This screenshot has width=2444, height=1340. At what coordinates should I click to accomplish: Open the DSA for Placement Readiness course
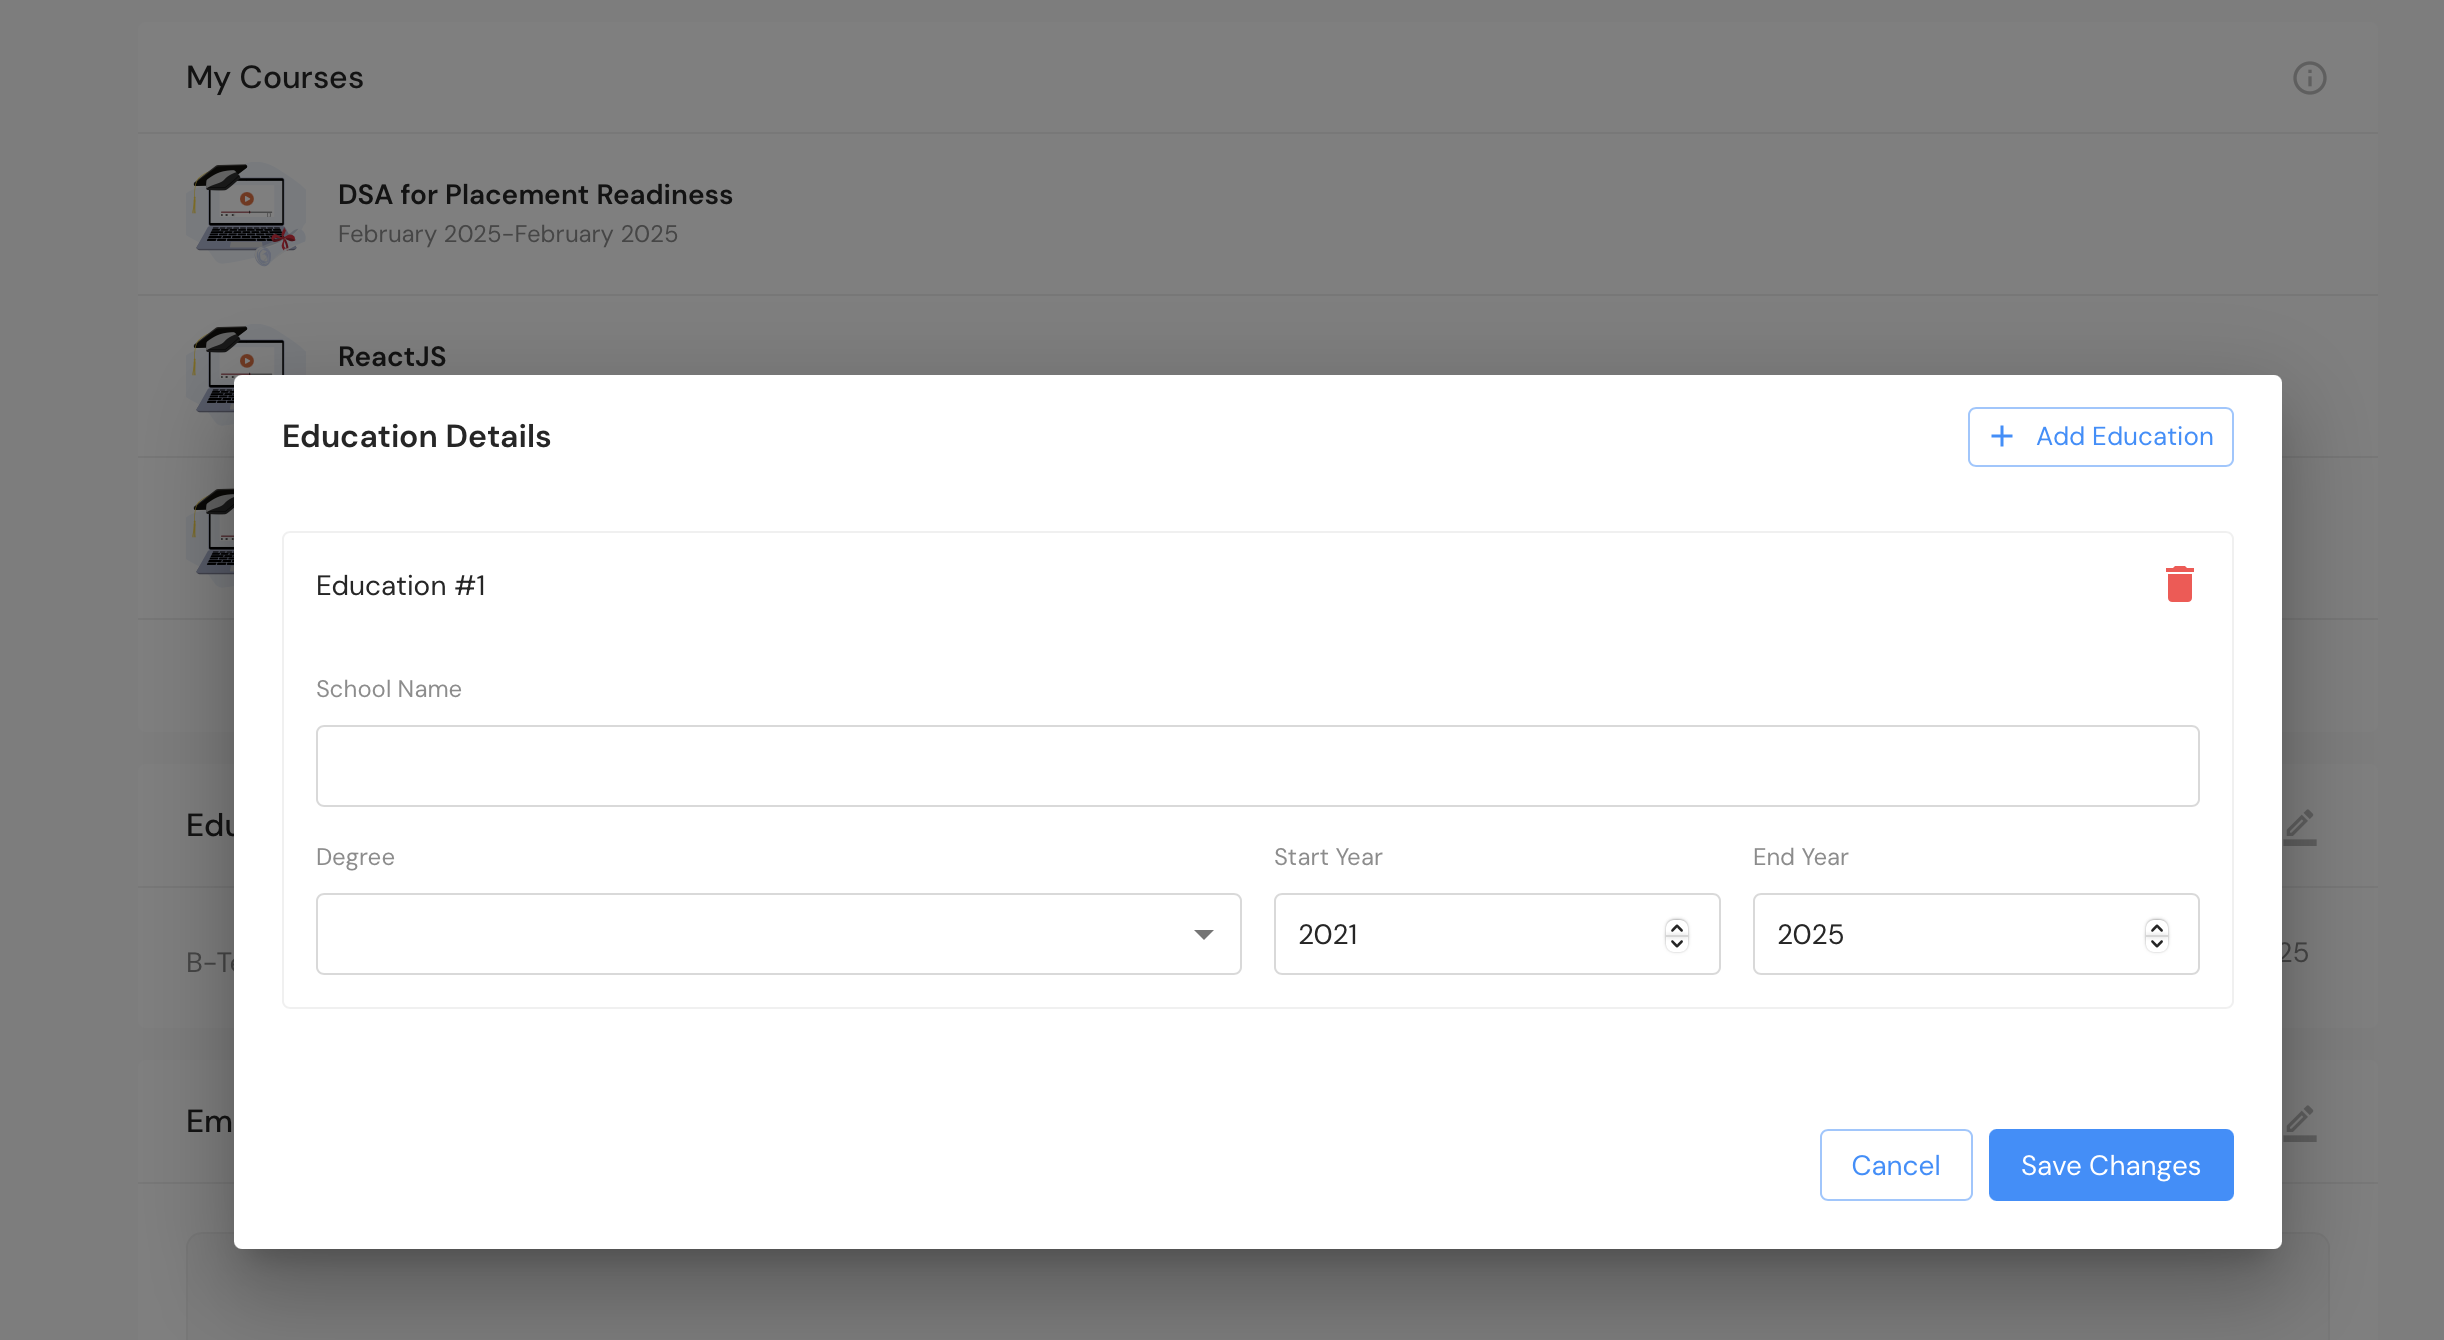tap(534, 194)
